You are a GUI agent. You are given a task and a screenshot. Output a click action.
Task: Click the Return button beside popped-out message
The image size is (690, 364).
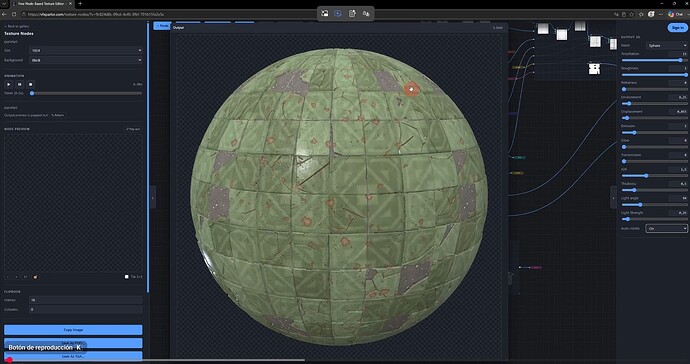(x=58, y=115)
